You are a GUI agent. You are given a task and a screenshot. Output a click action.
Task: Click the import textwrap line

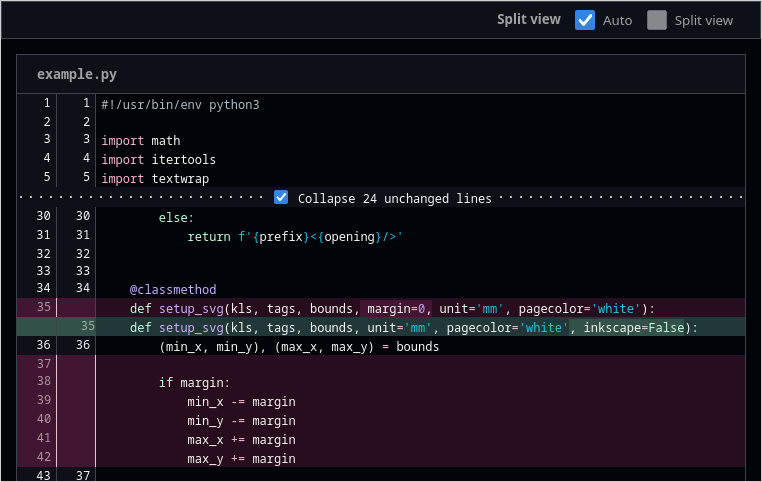tap(154, 179)
